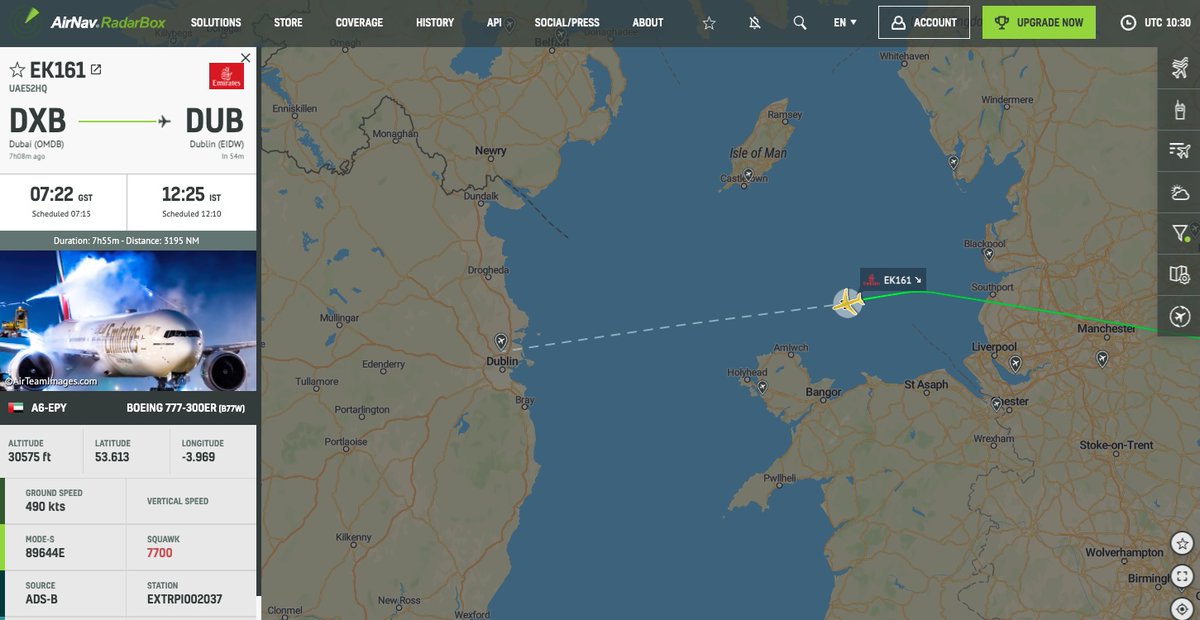Screen dimensions: 1200x620
Task: Open the weather layers icon
Action: (x=1179, y=192)
